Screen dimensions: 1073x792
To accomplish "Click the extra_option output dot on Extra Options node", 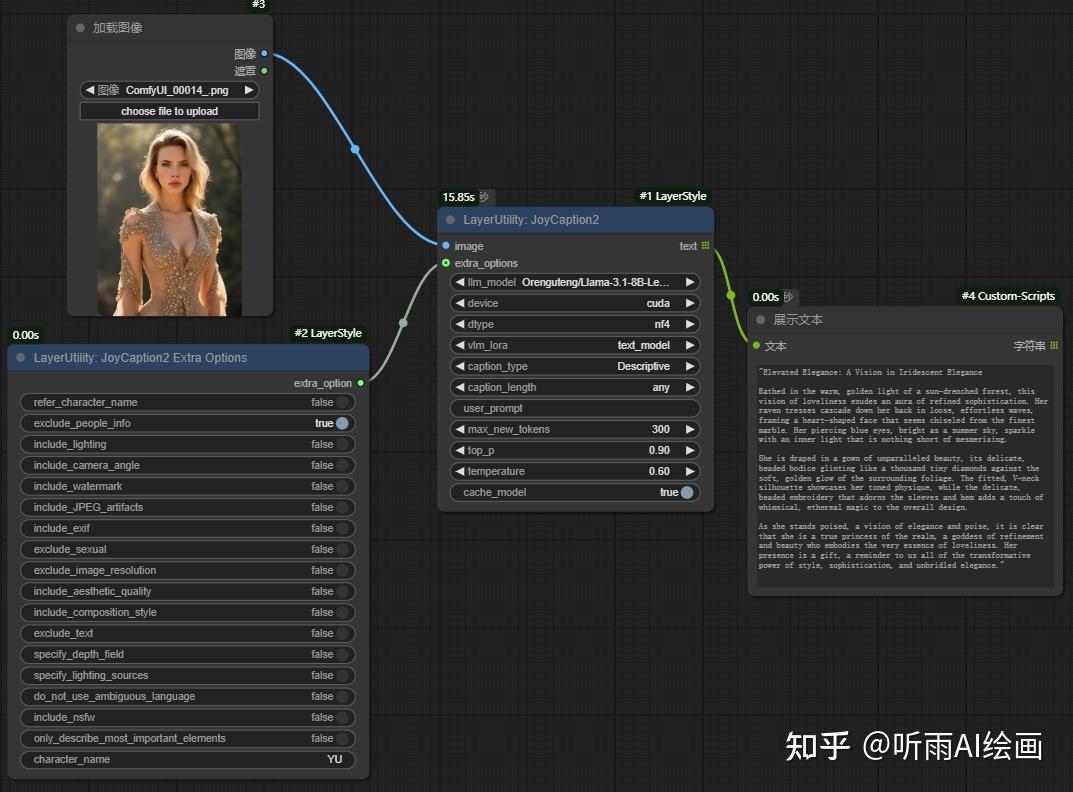I will [361, 382].
